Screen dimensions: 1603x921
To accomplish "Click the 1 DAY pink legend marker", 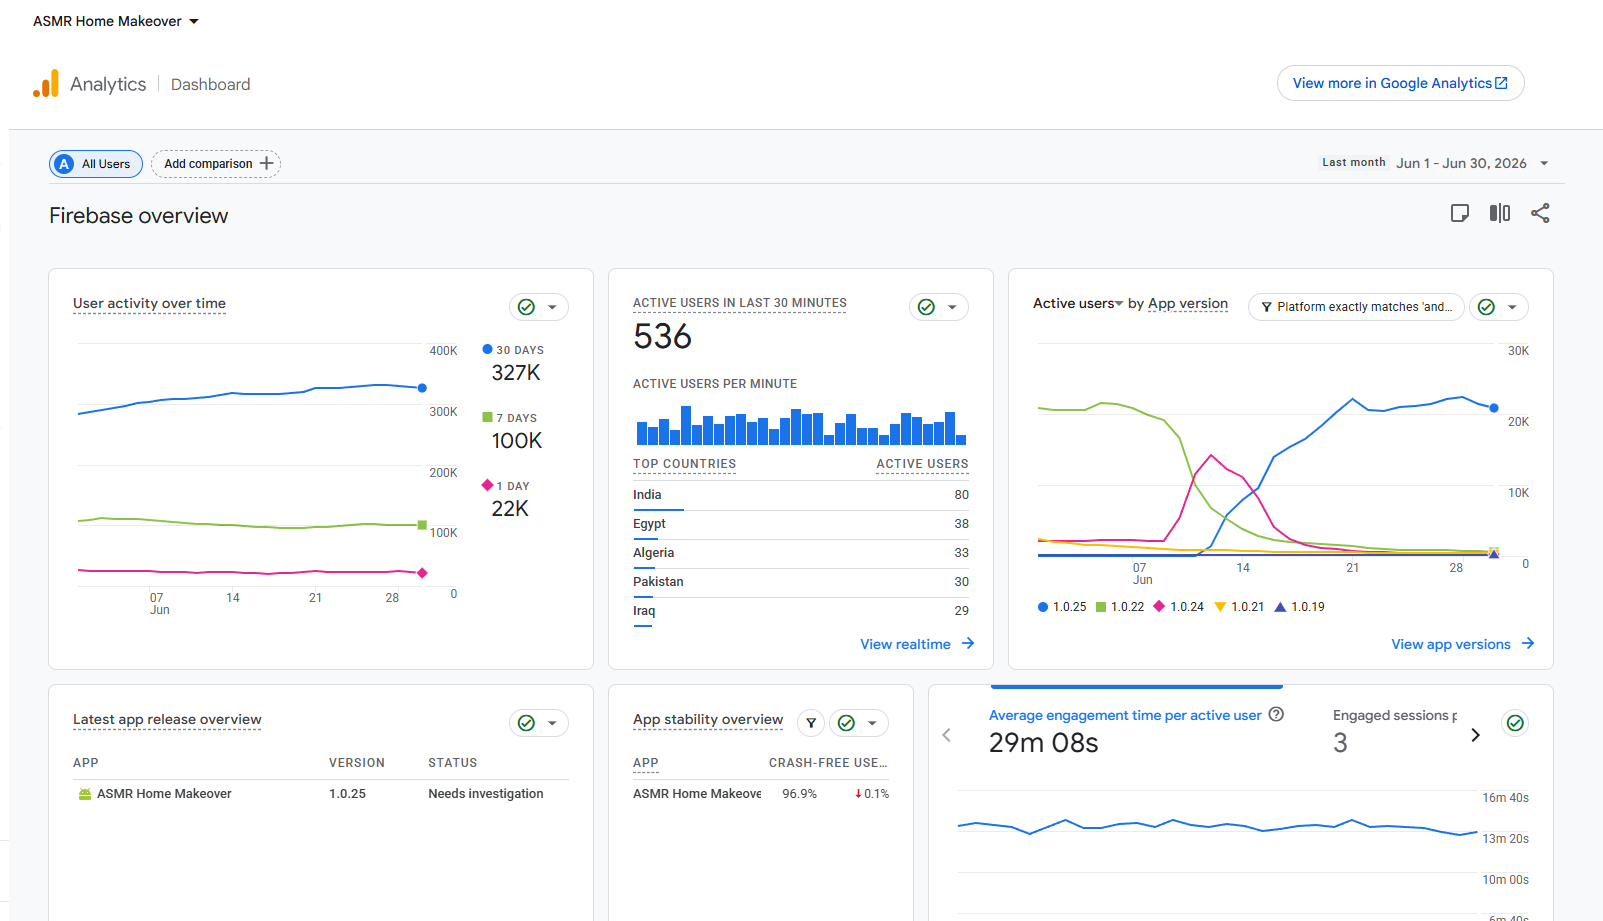I will pyautogui.click(x=487, y=485).
